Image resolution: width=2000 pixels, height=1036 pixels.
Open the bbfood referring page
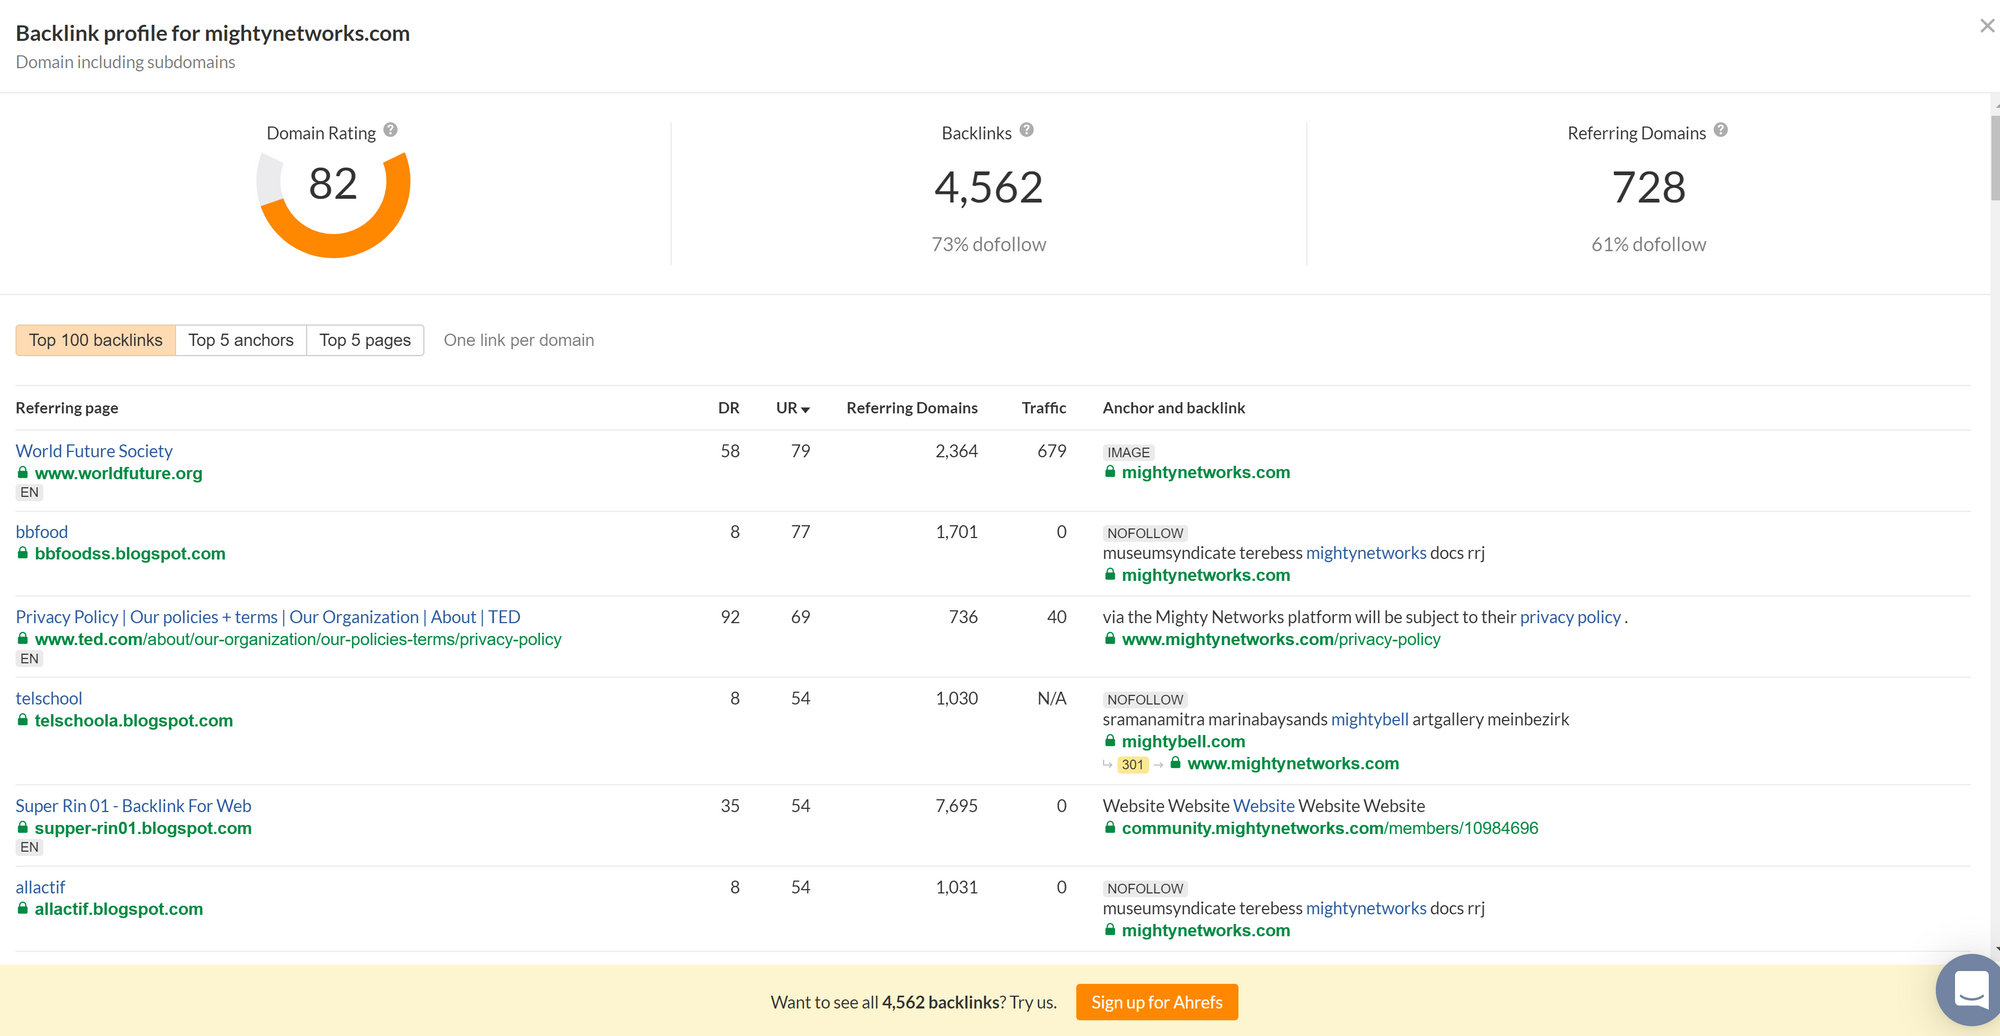(x=42, y=532)
